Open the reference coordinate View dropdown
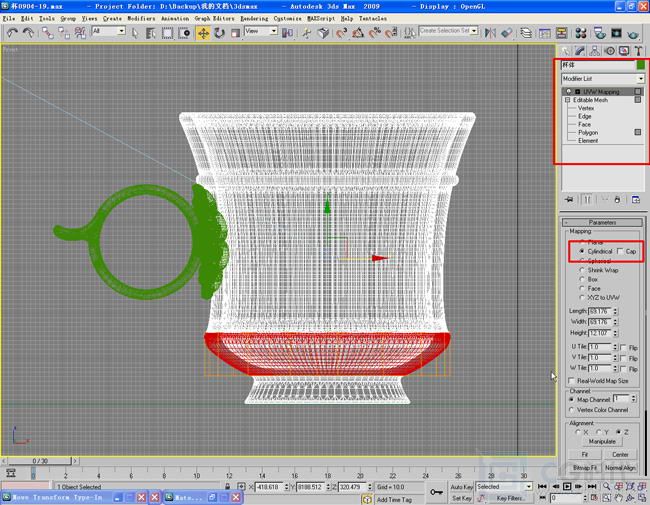 [274, 31]
